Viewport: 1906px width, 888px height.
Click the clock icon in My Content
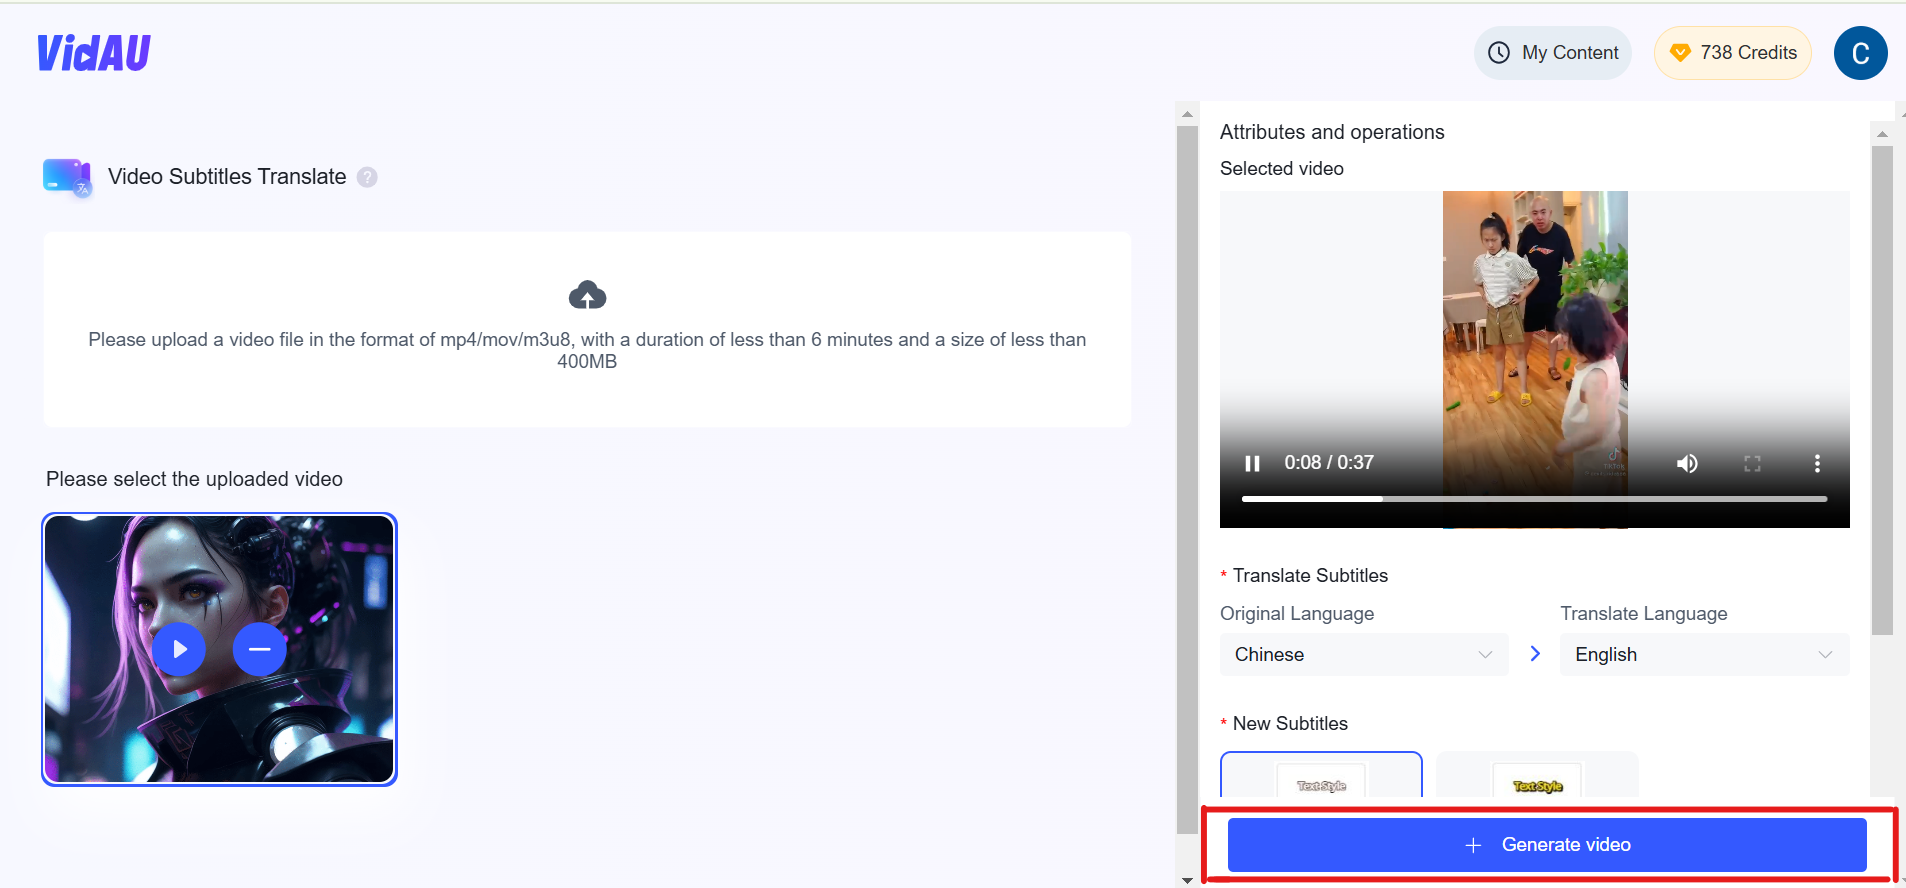point(1498,53)
